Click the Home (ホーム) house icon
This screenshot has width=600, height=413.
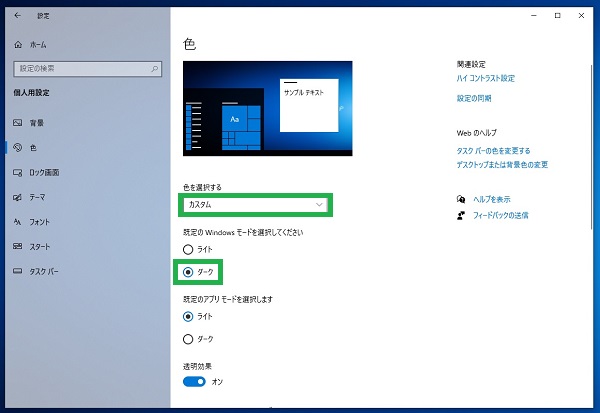(18, 45)
